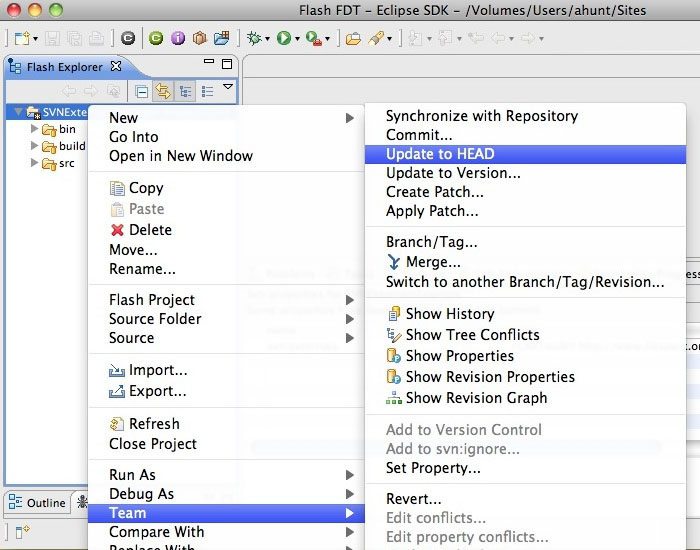Image resolution: width=700 pixels, height=550 pixels.
Task: Open the search icon dropdown arrow
Action: (x=389, y=39)
